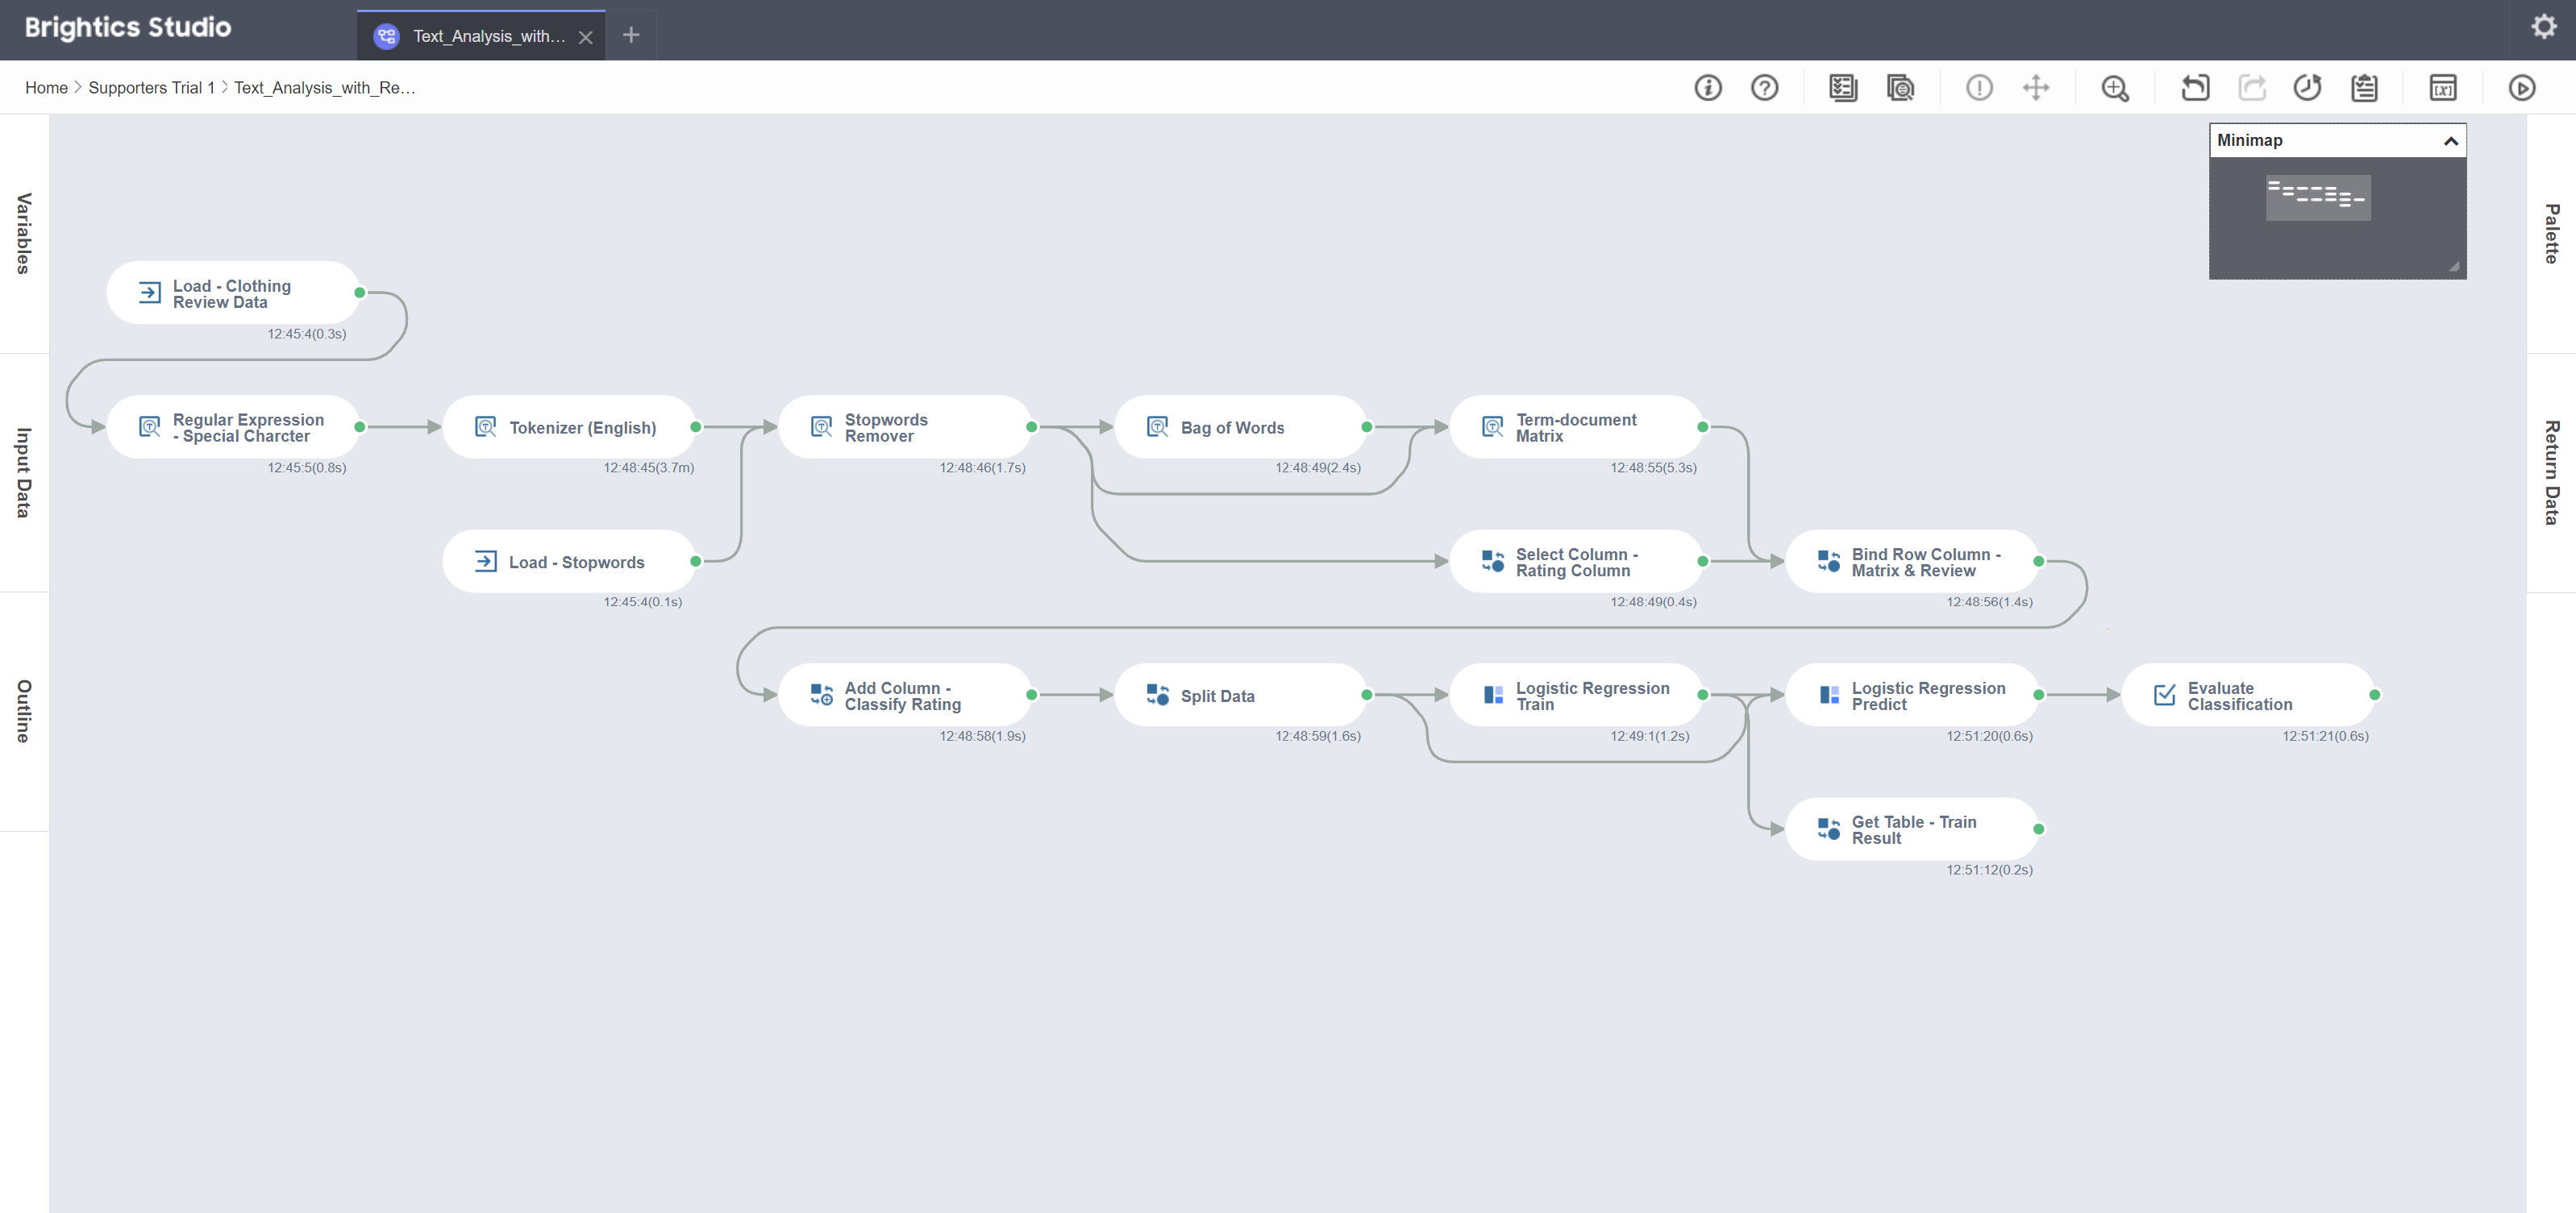Open the model information icon

point(1707,88)
